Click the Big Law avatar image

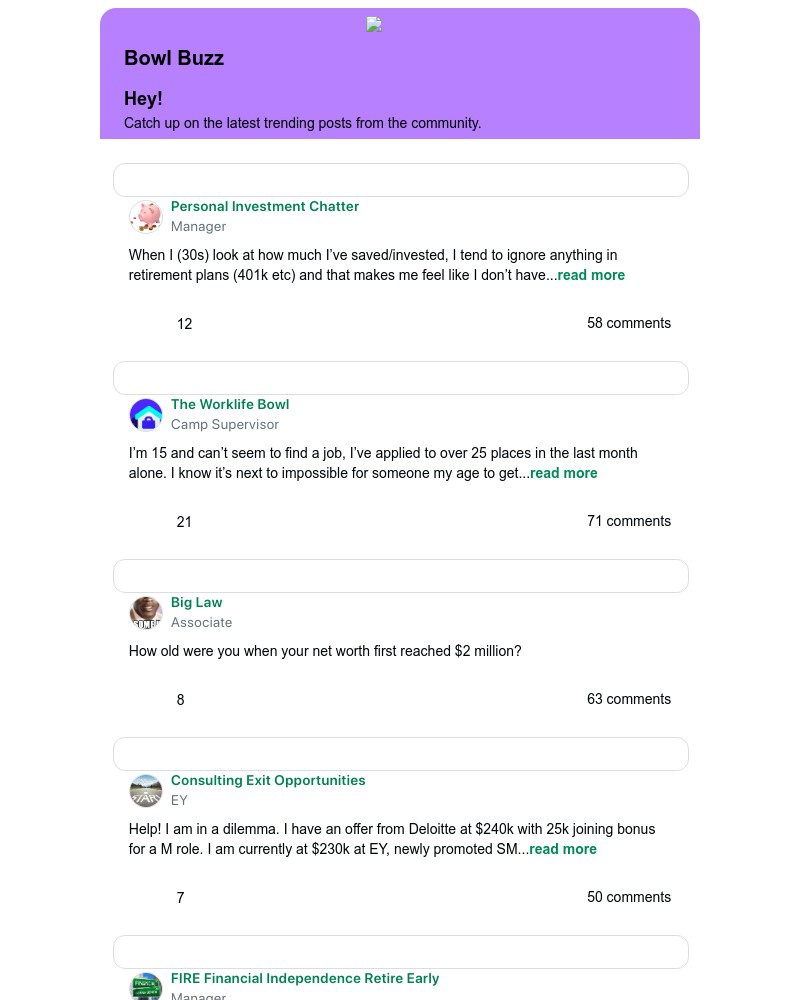[146, 612]
